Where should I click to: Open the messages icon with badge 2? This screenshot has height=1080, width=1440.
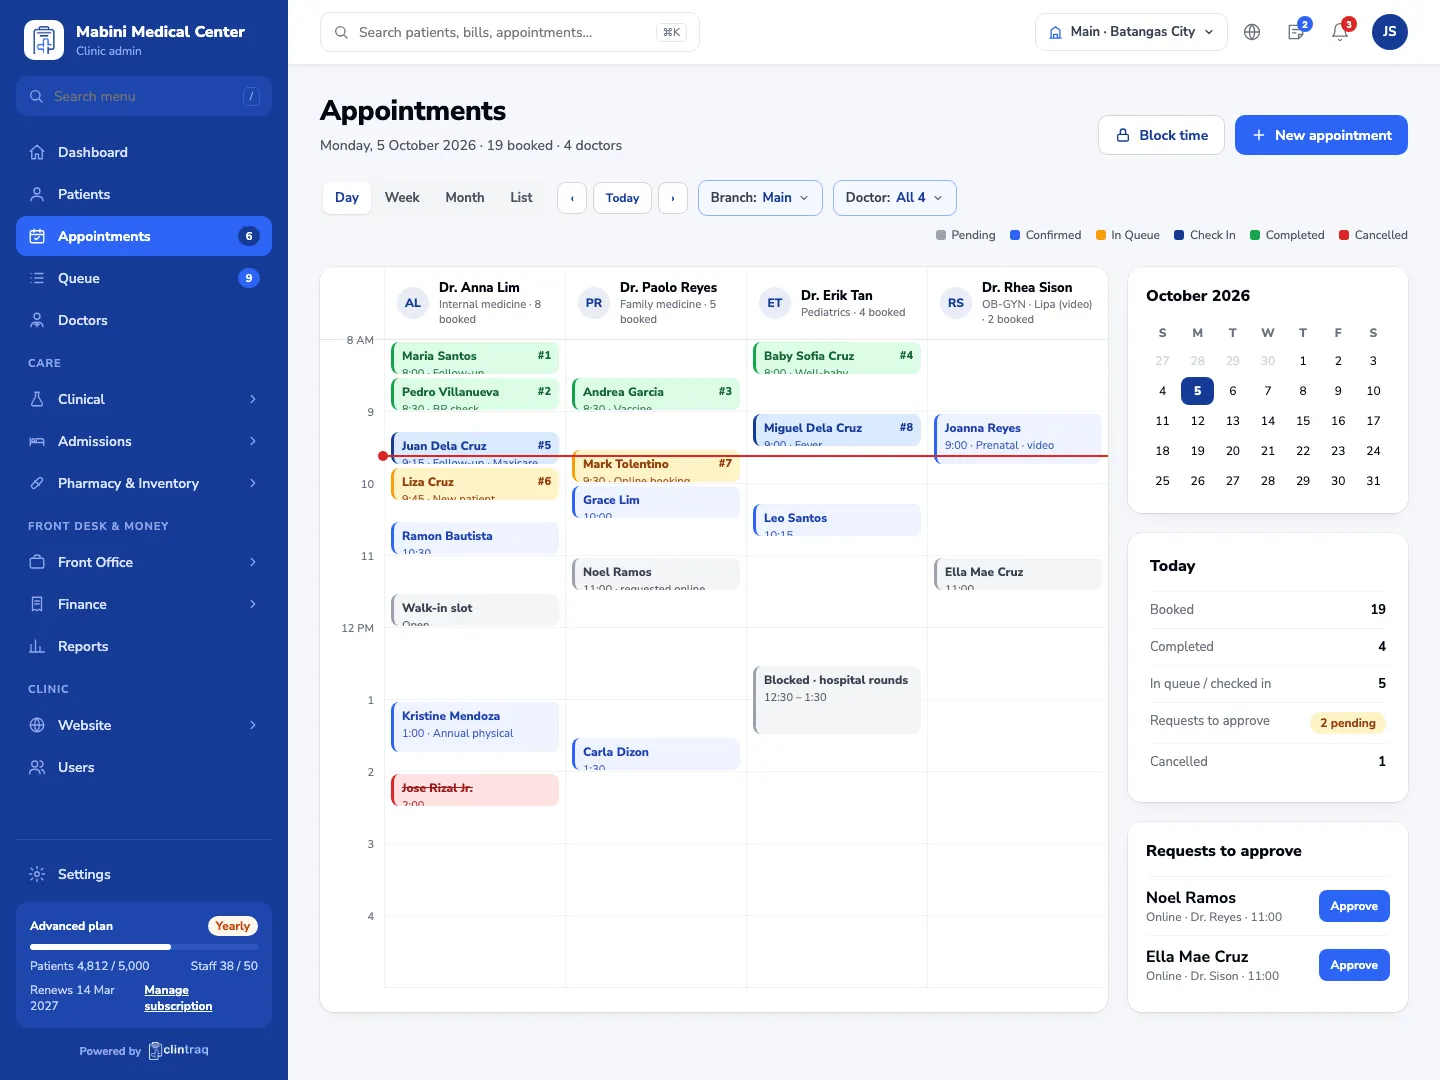[1296, 32]
